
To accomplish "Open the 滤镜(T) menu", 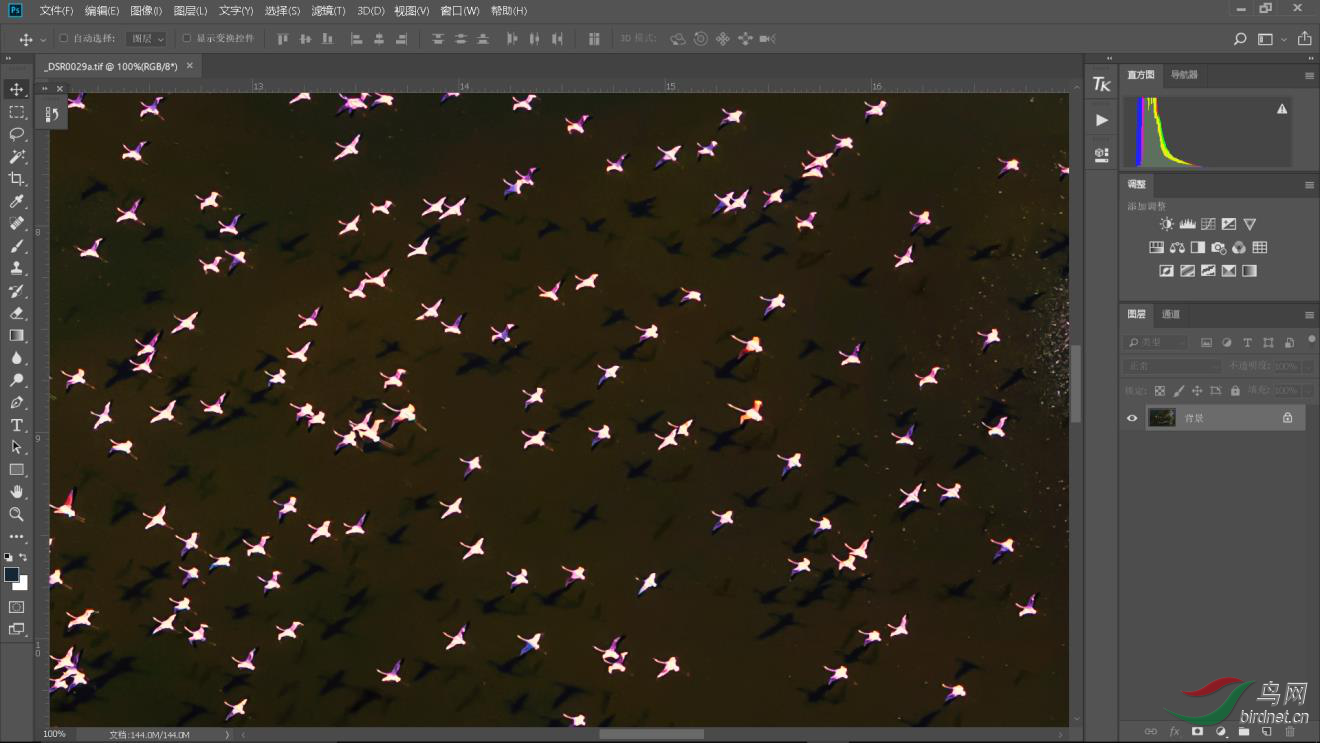I will click(x=328, y=11).
